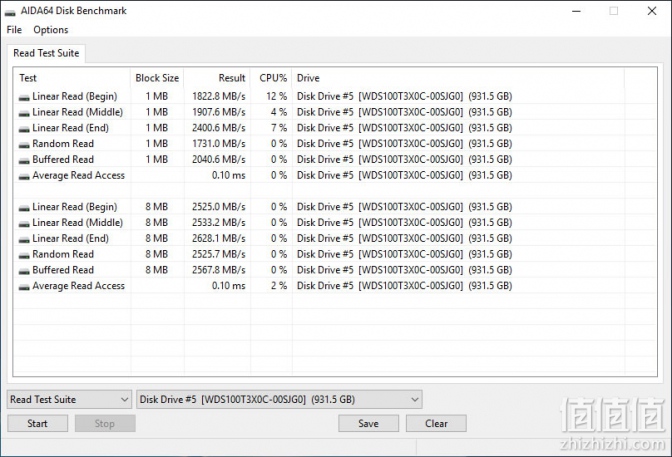Click the 4 % CPU value
This screenshot has width=672, height=457.
(x=279, y=112)
